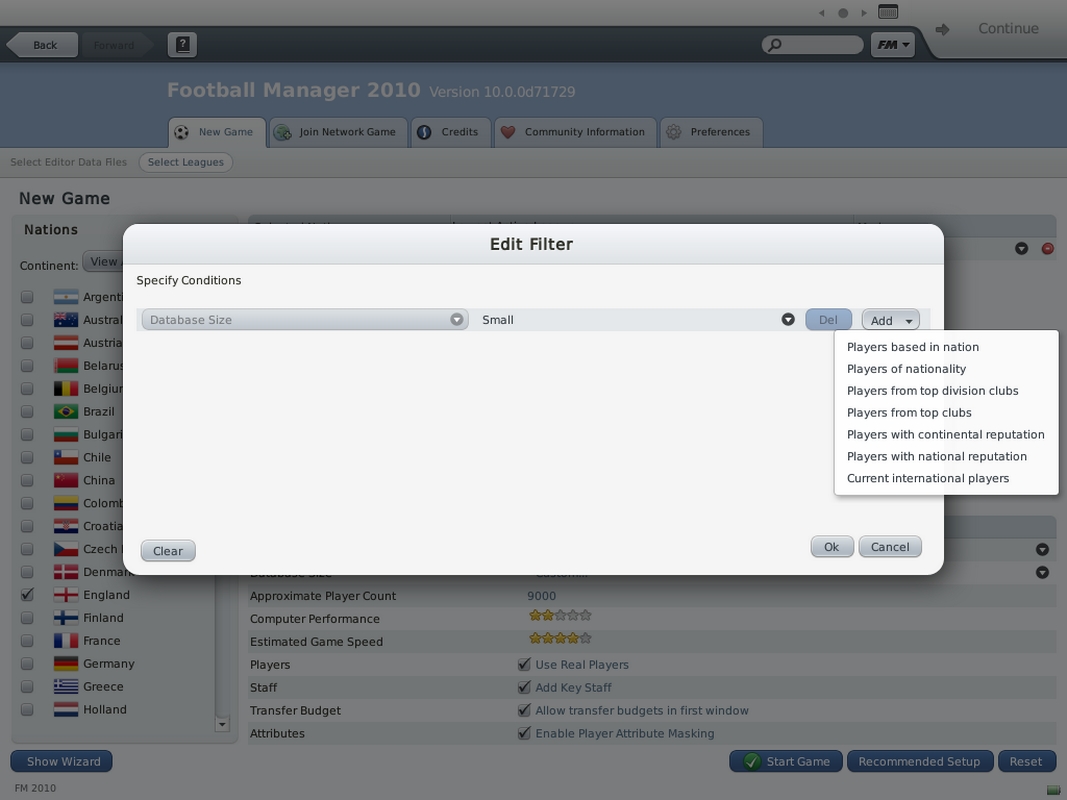The height and width of the screenshot is (800, 1067).
Task: Click the Clear button in the dialog
Action: pyautogui.click(x=168, y=551)
